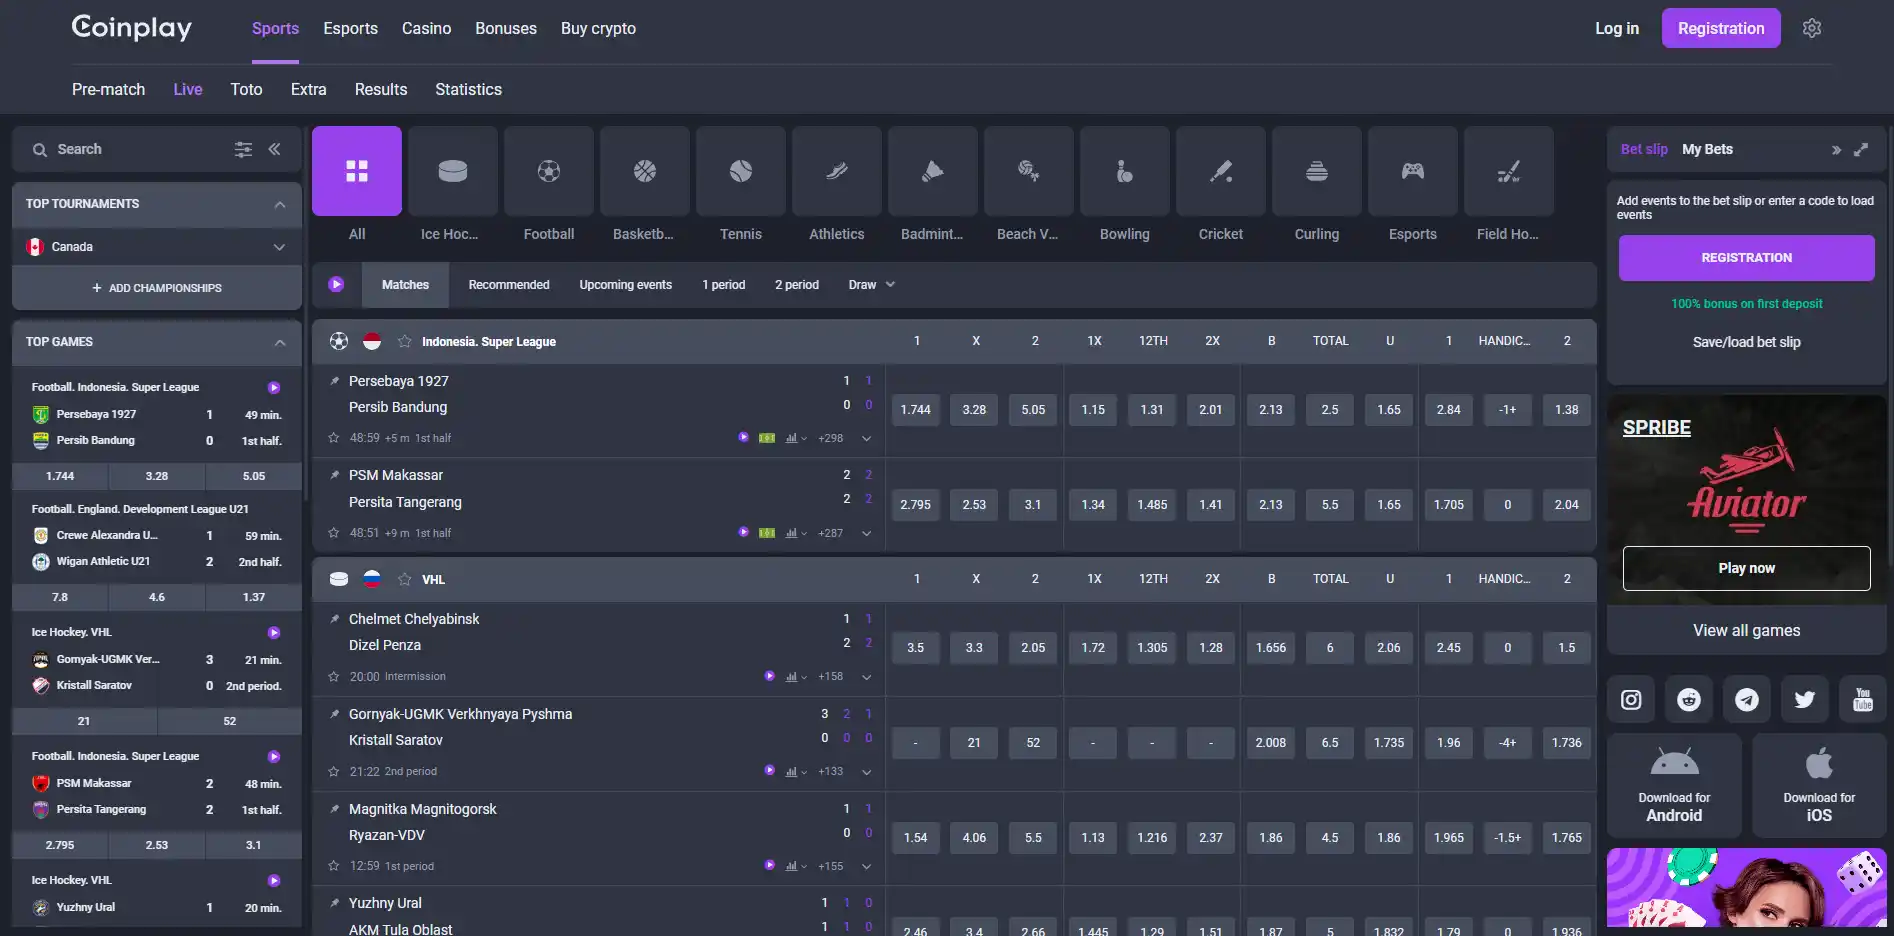Image resolution: width=1894 pixels, height=936 pixels.
Task: Expand markets for Chelmet Chelyabinsk match
Action: pyautogui.click(x=866, y=677)
